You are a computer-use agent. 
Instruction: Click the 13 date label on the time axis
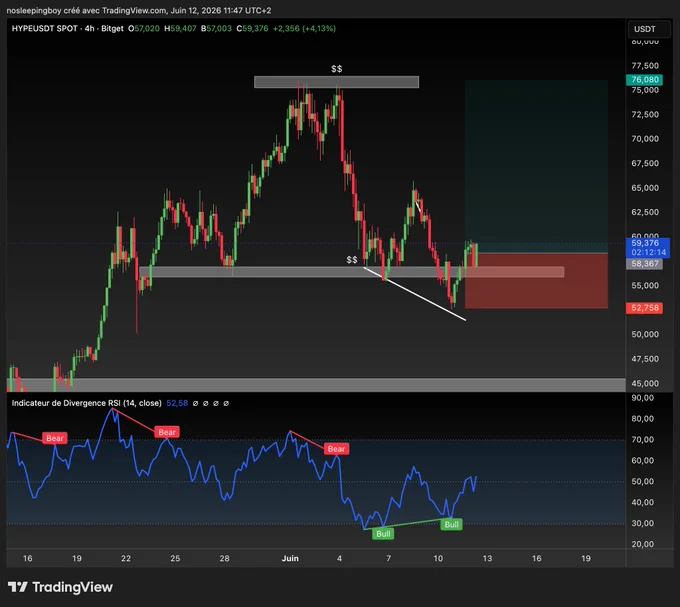pyautogui.click(x=487, y=558)
